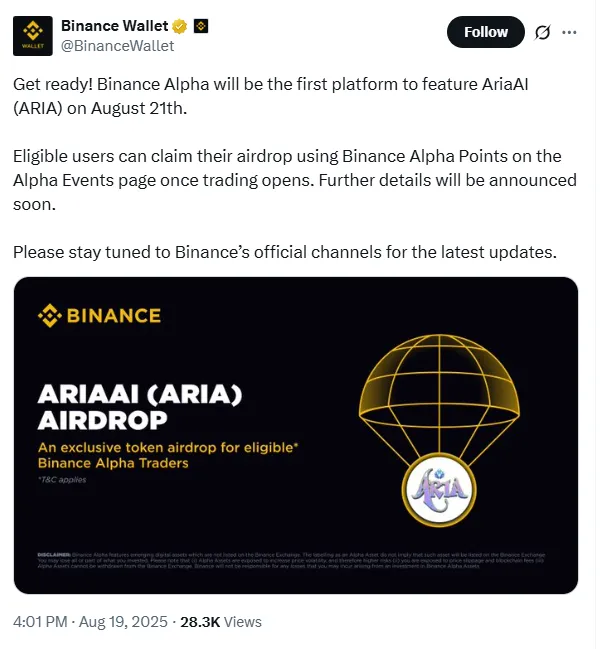The image size is (600, 649).
Task: Open the three-dot more options menu
Action: [x=570, y=32]
